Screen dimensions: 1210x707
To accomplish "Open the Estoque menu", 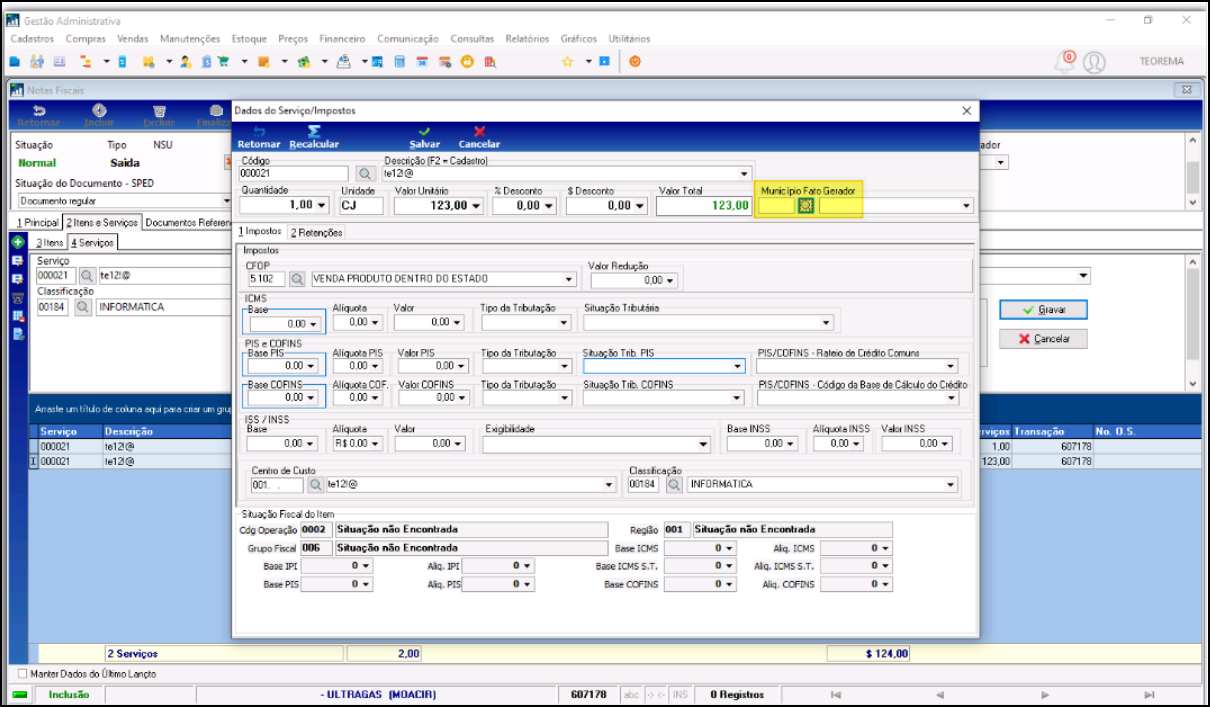I will (249, 39).
